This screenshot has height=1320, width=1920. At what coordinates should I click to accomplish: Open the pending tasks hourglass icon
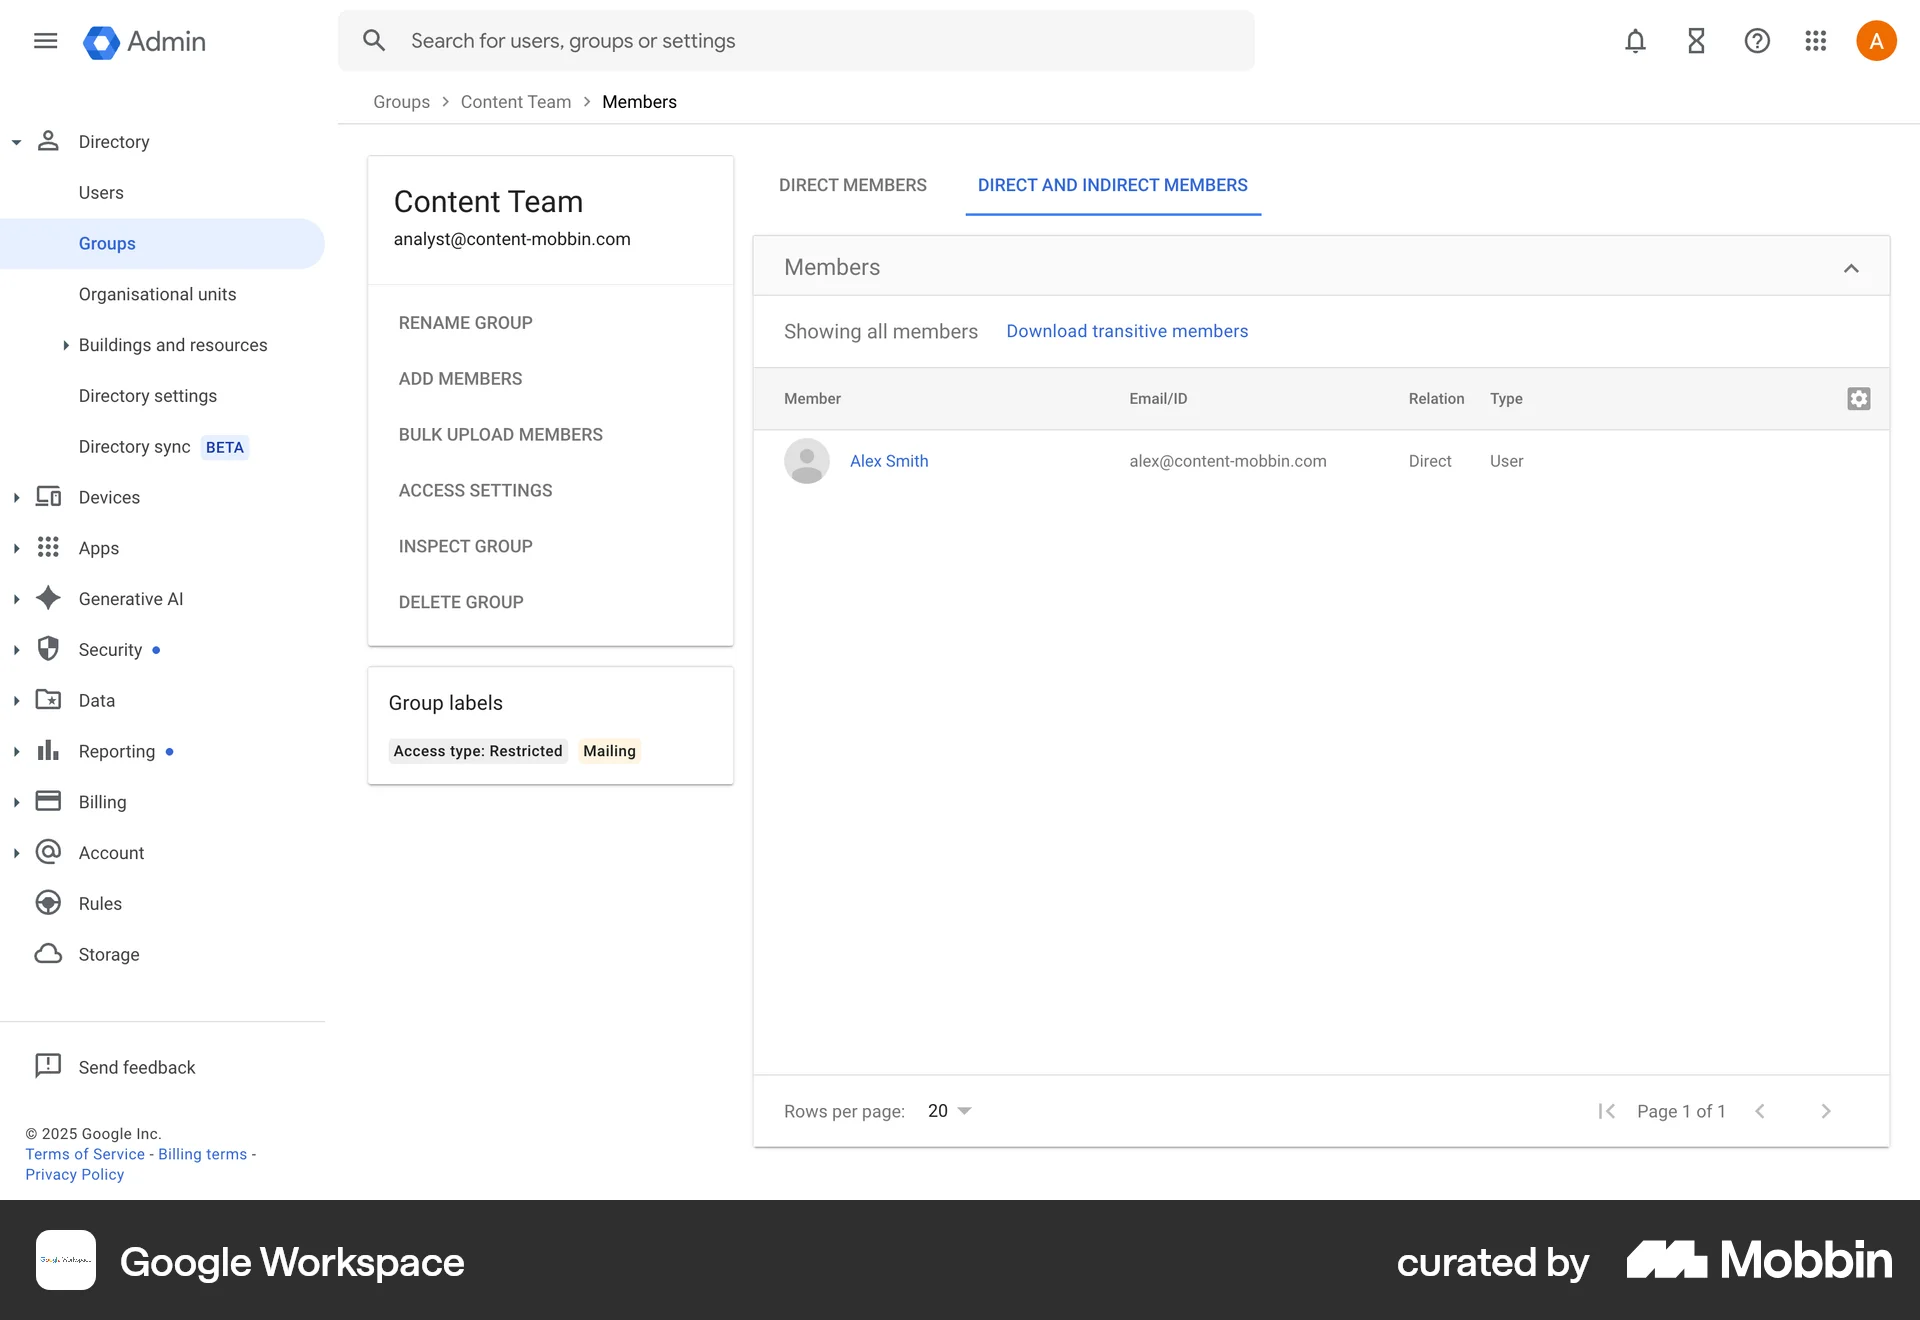coord(1695,40)
